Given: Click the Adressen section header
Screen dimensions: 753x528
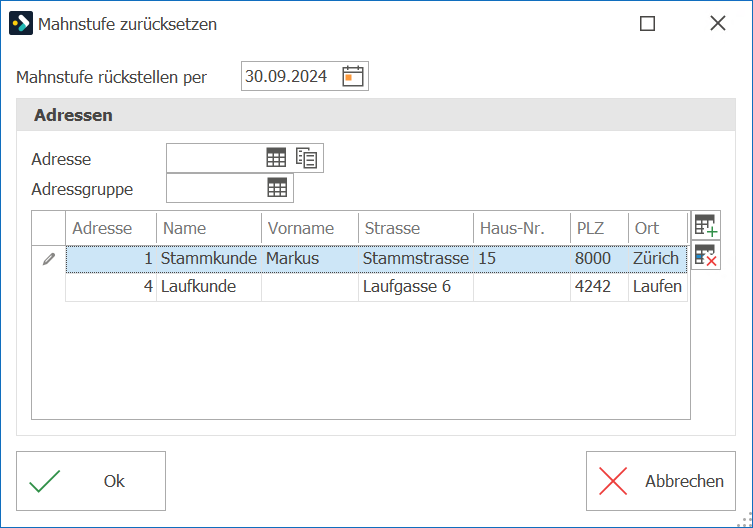Looking at the screenshot, I should 376,115.
